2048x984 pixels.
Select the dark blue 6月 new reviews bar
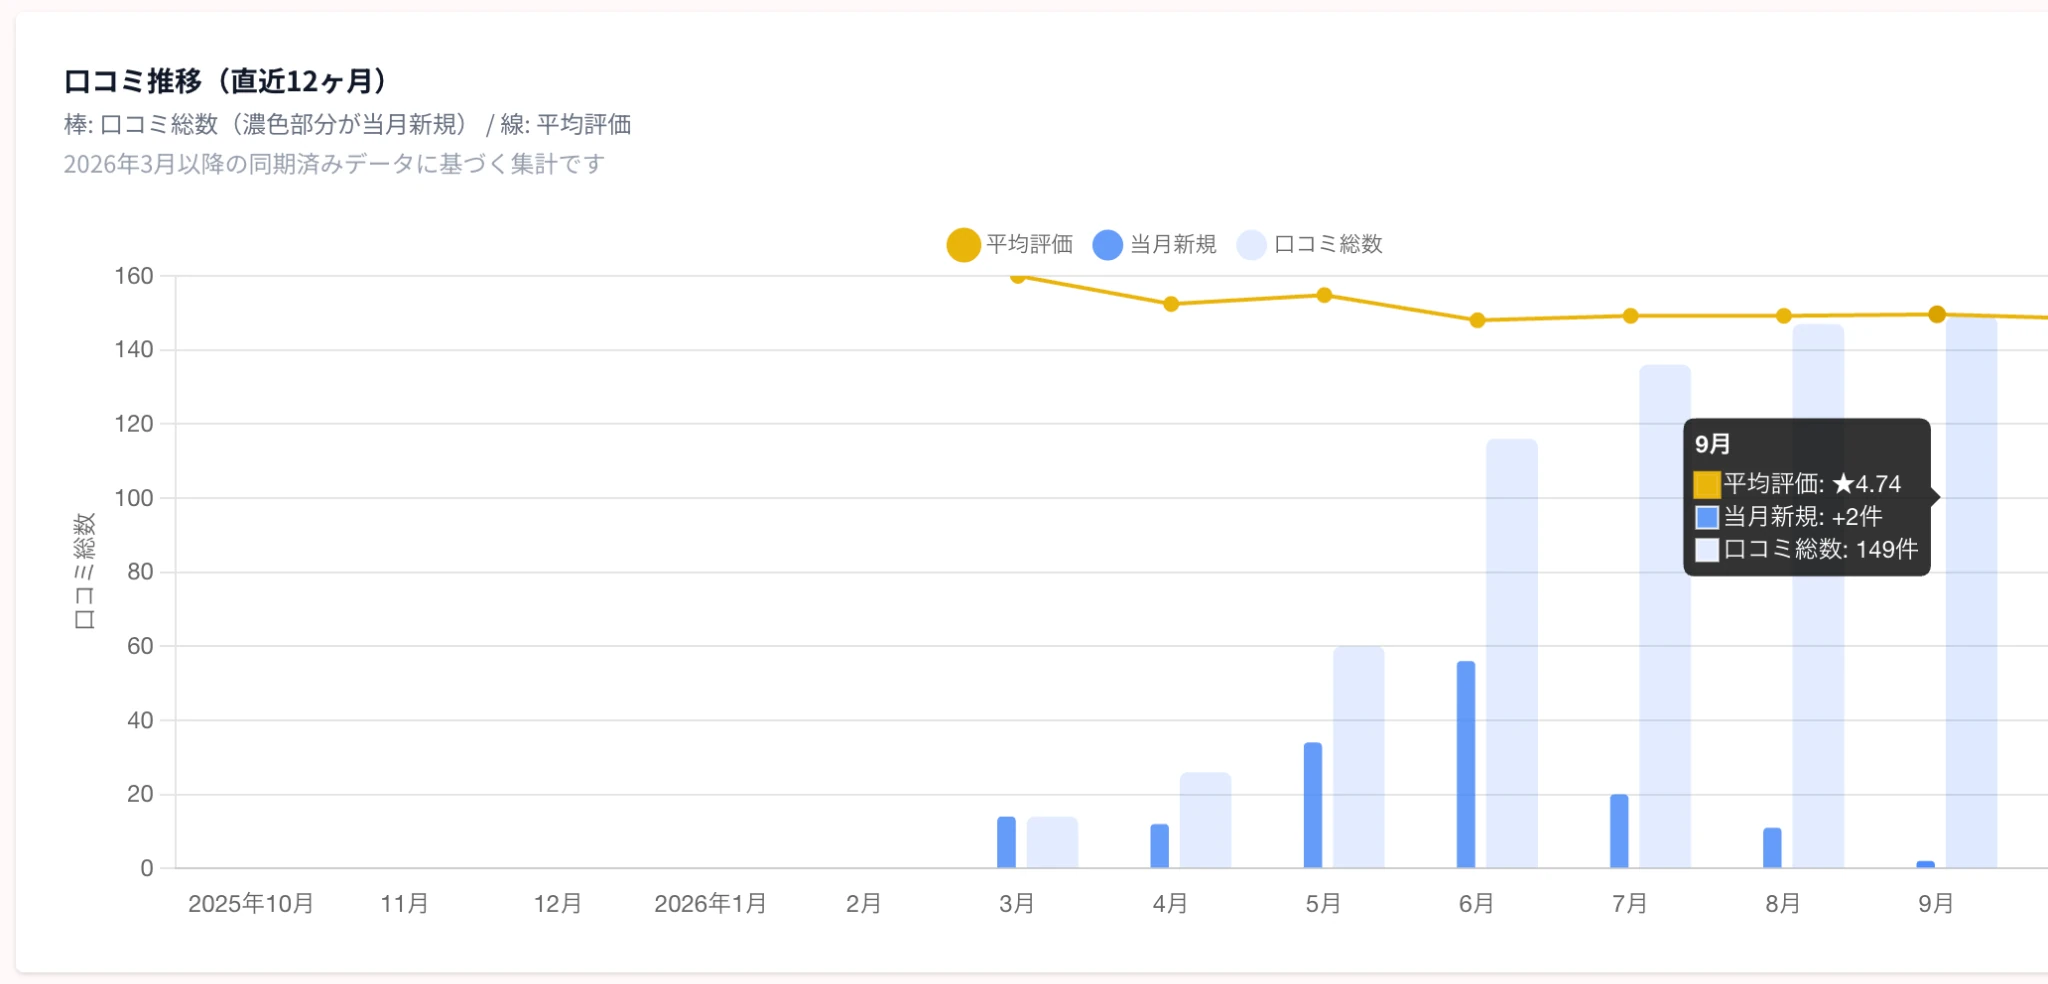click(x=1466, y=764)
